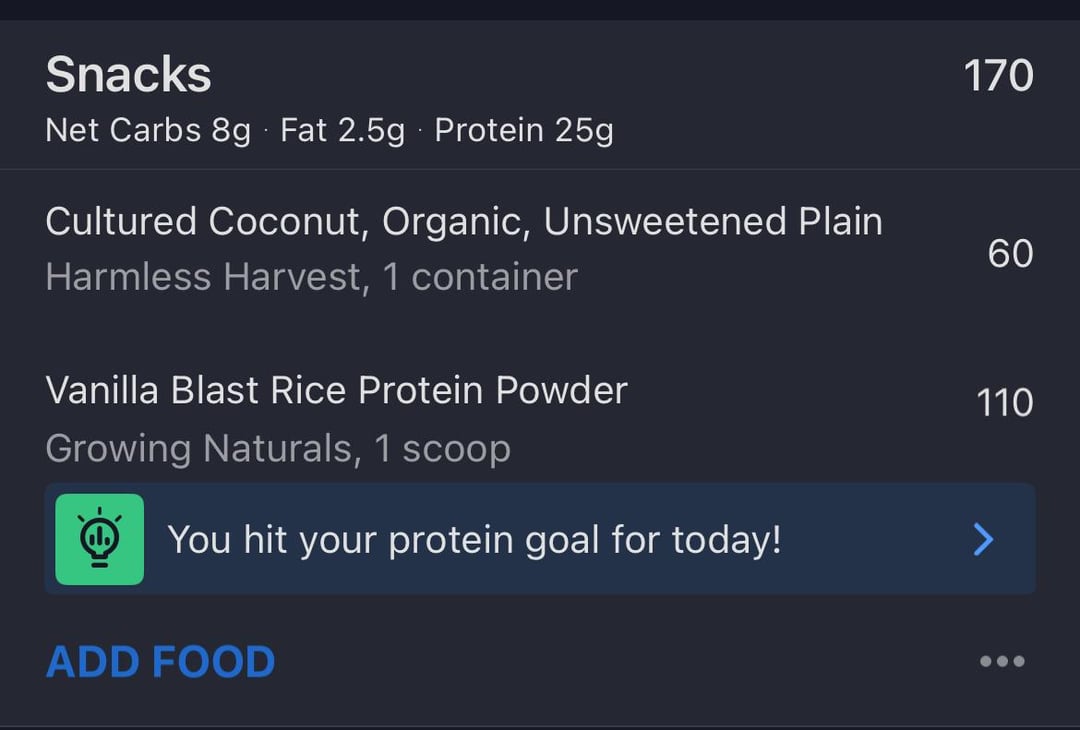1080x730 pixels.
Task: Tap the Protein 25g macro label
Action: 524,131
